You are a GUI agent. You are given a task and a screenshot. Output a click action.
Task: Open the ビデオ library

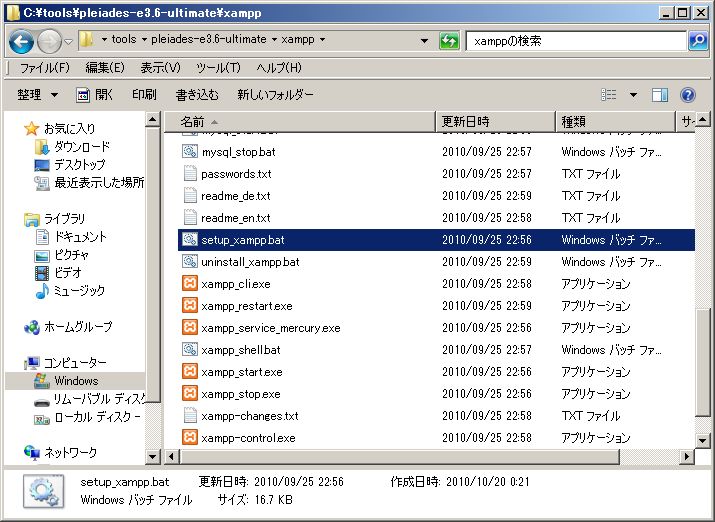[x=67, y=273]
